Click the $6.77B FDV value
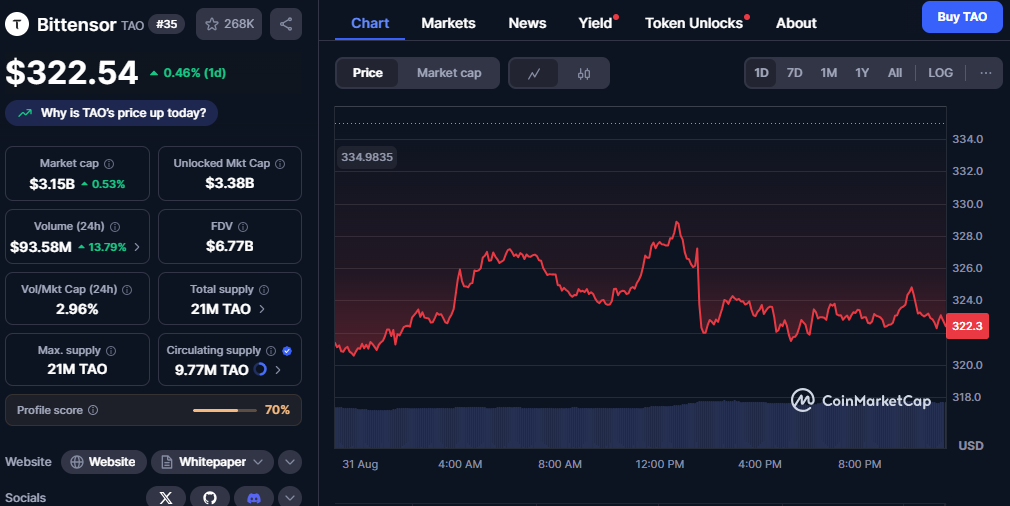 click(229, 246)
